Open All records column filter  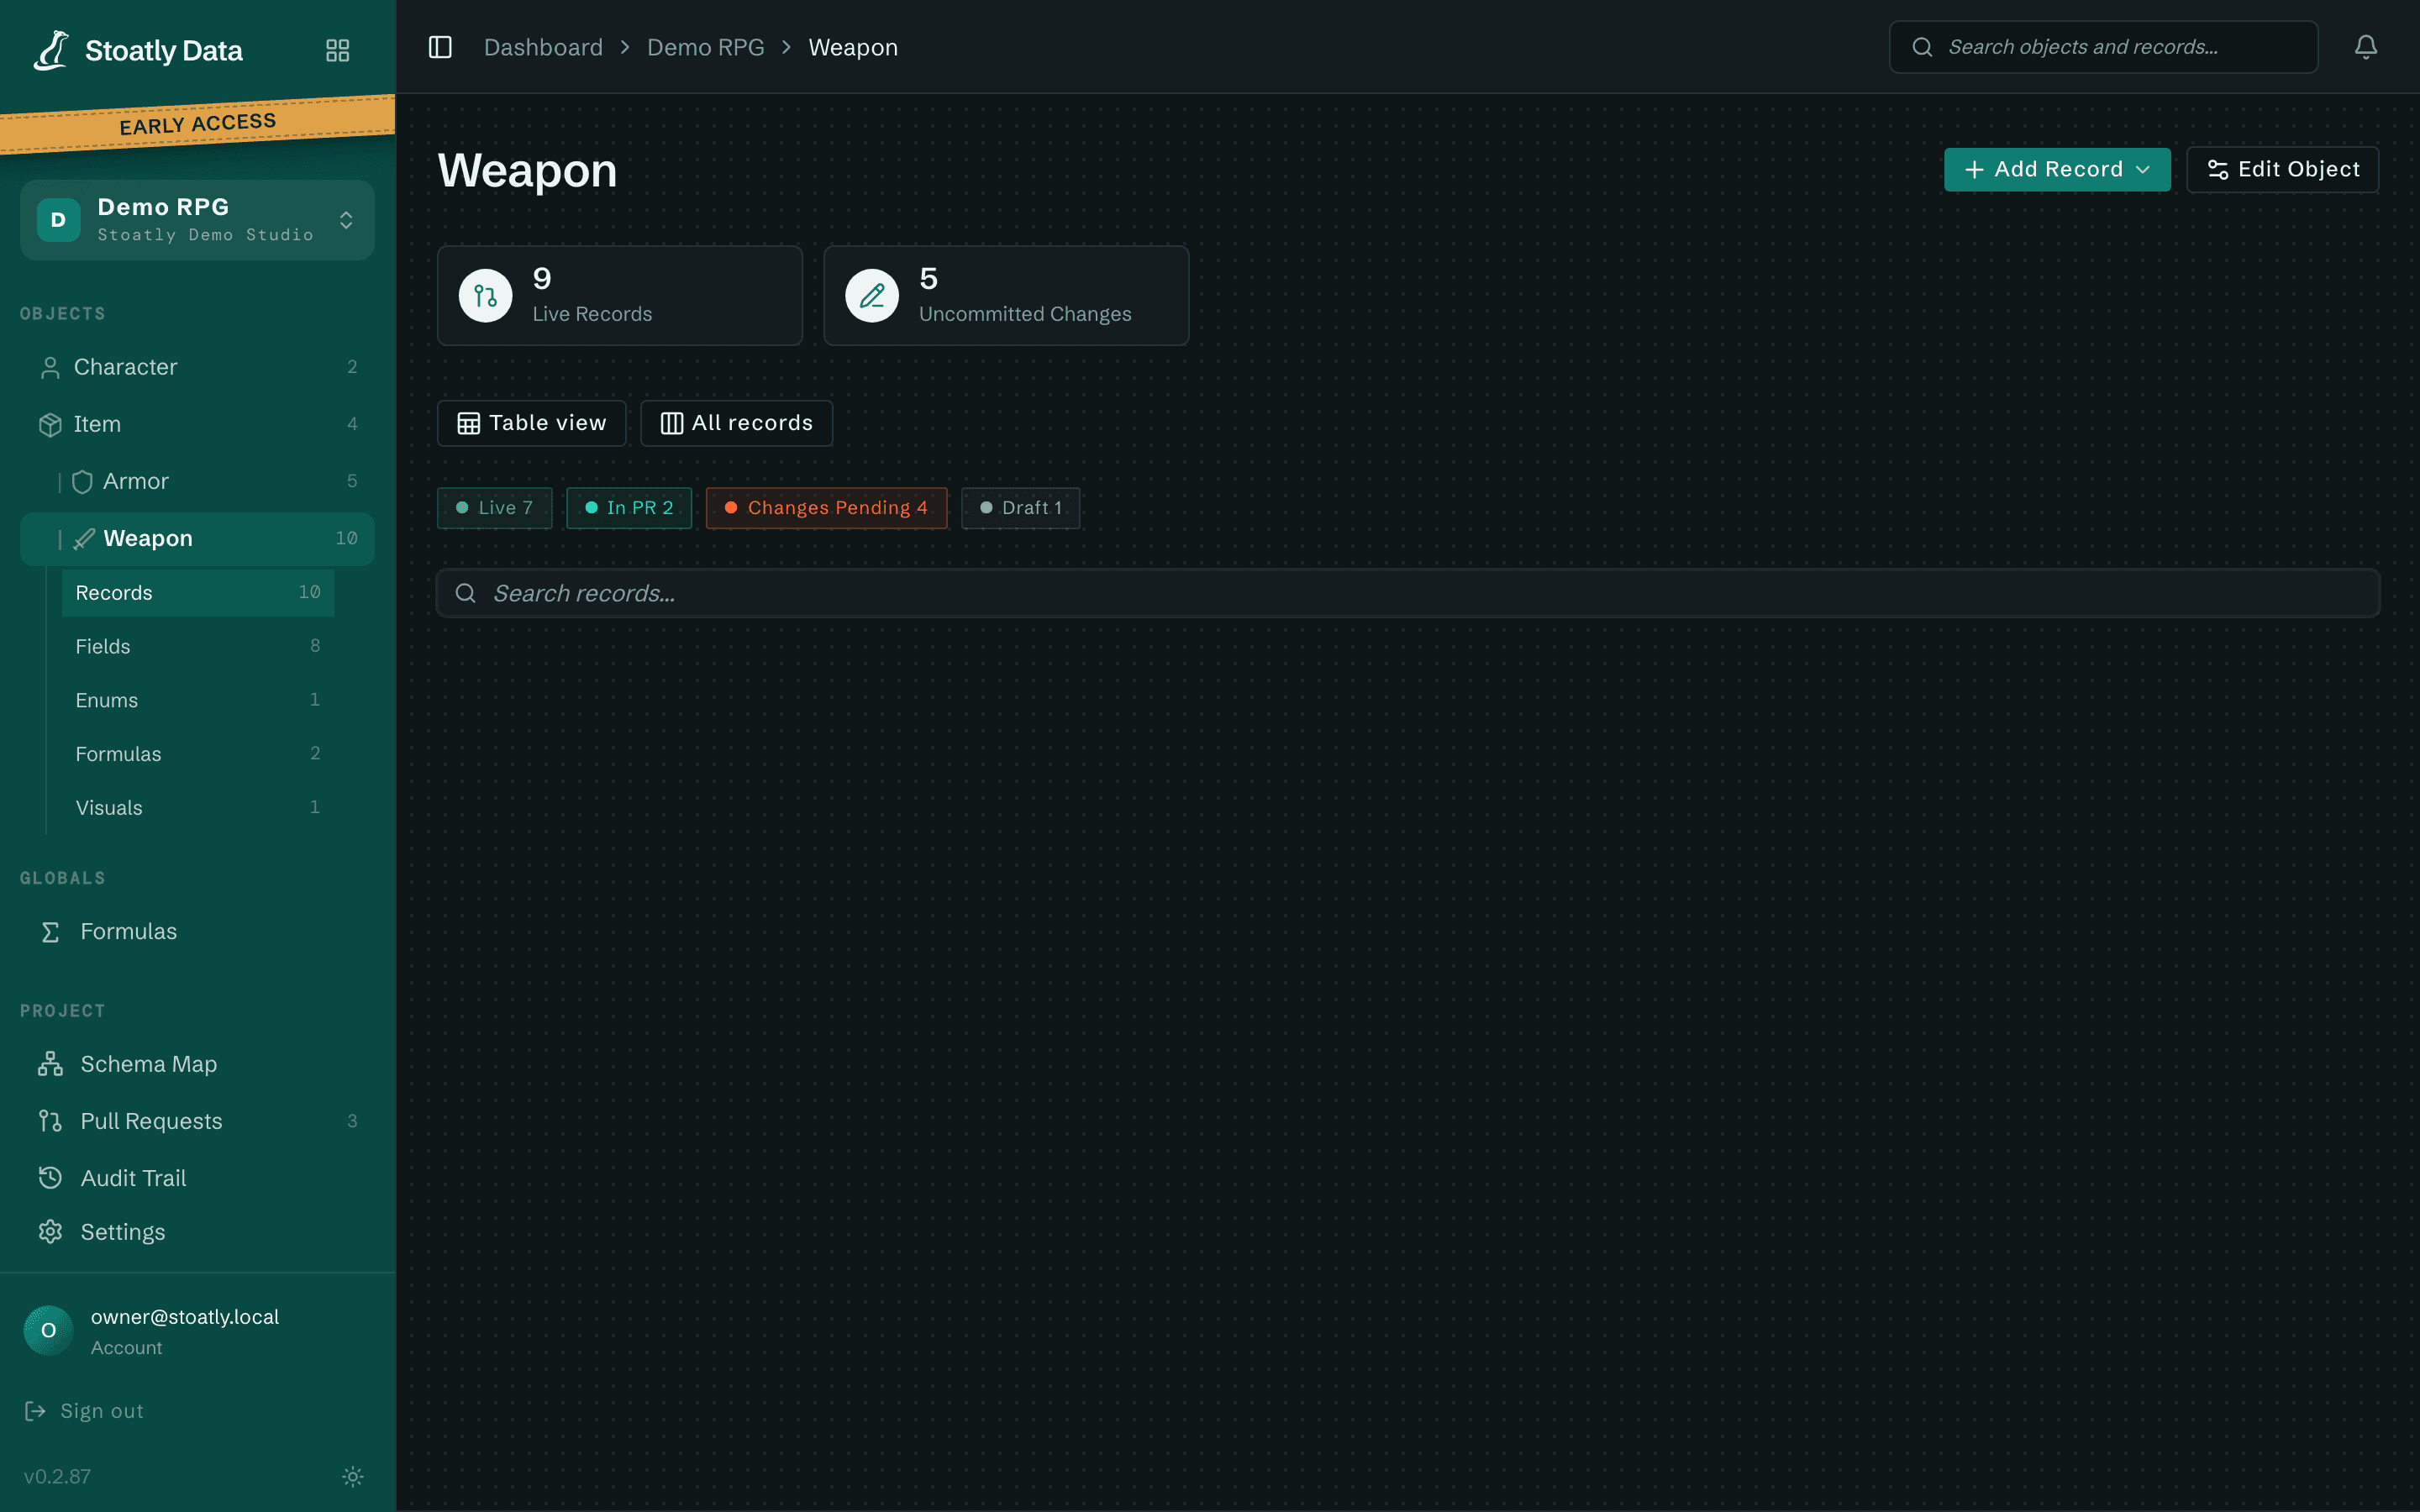click(x=736, y=423)
